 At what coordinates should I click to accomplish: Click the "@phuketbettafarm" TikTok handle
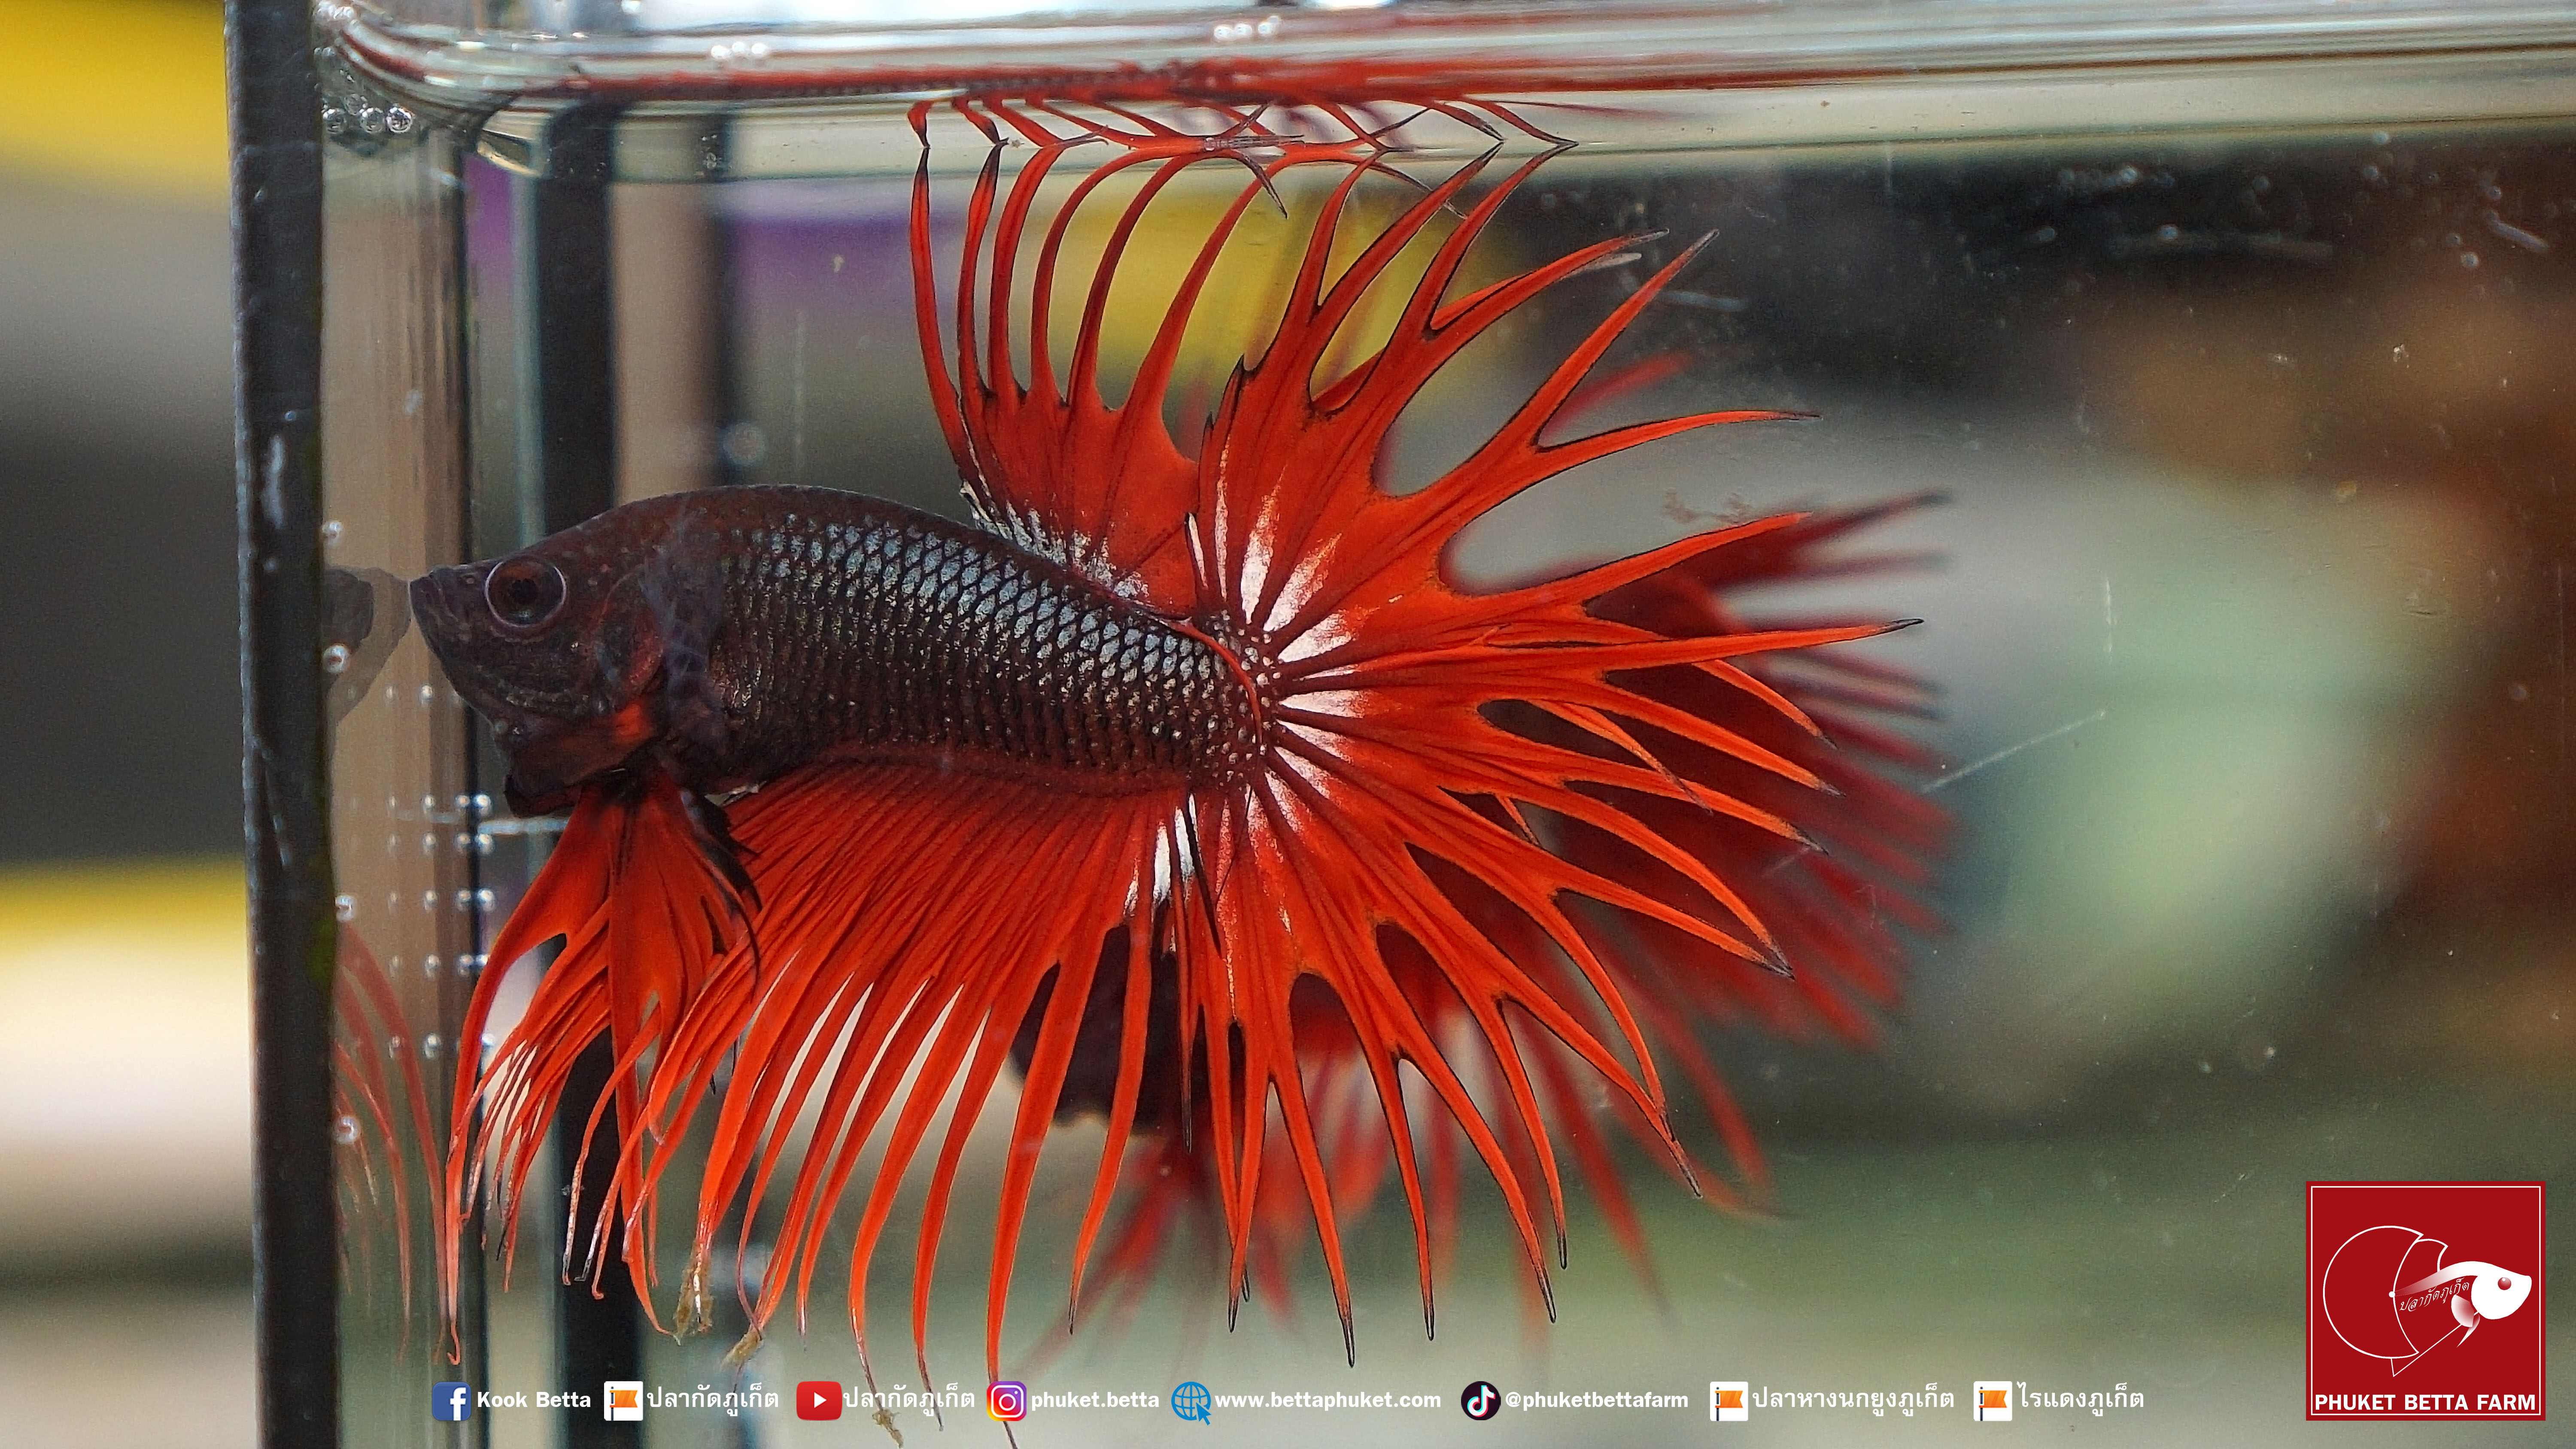click(1597, 1401)
